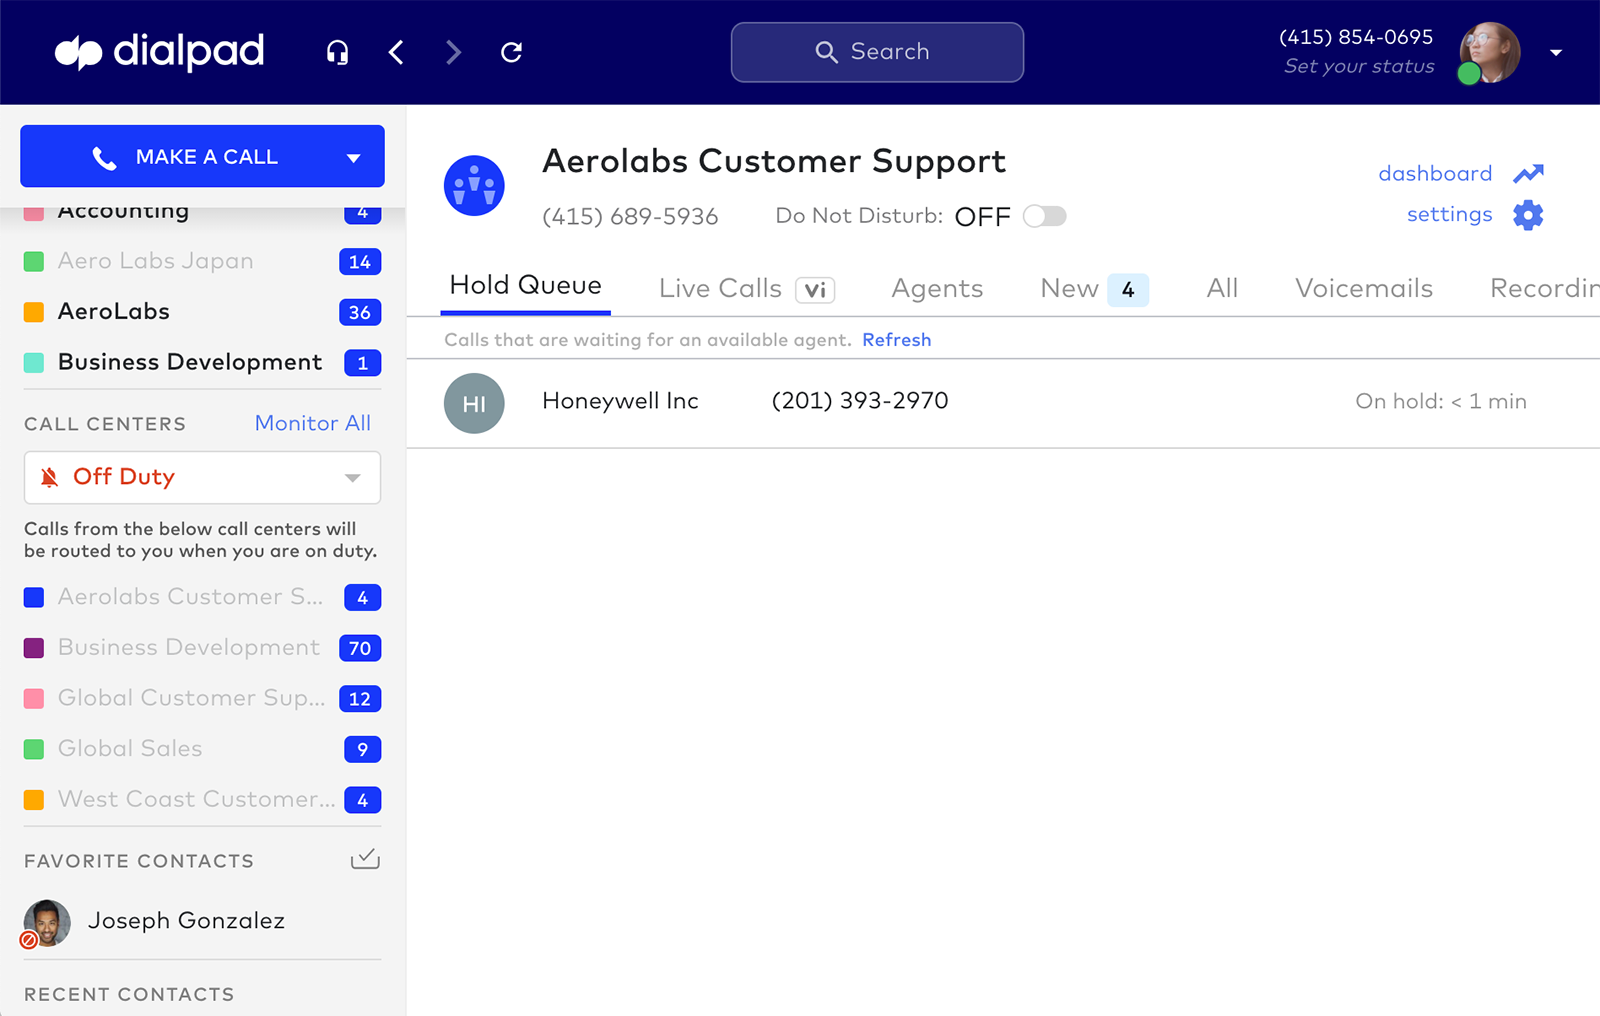Click the On hold: < 1 min status
The image size is (1600, 1016).
1441,401
